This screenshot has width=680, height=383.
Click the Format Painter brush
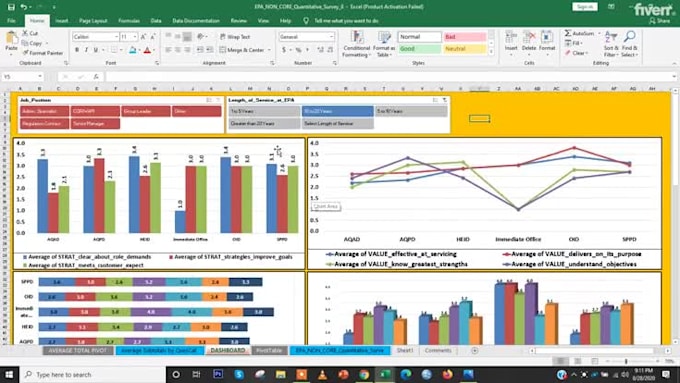click(25, 53)
